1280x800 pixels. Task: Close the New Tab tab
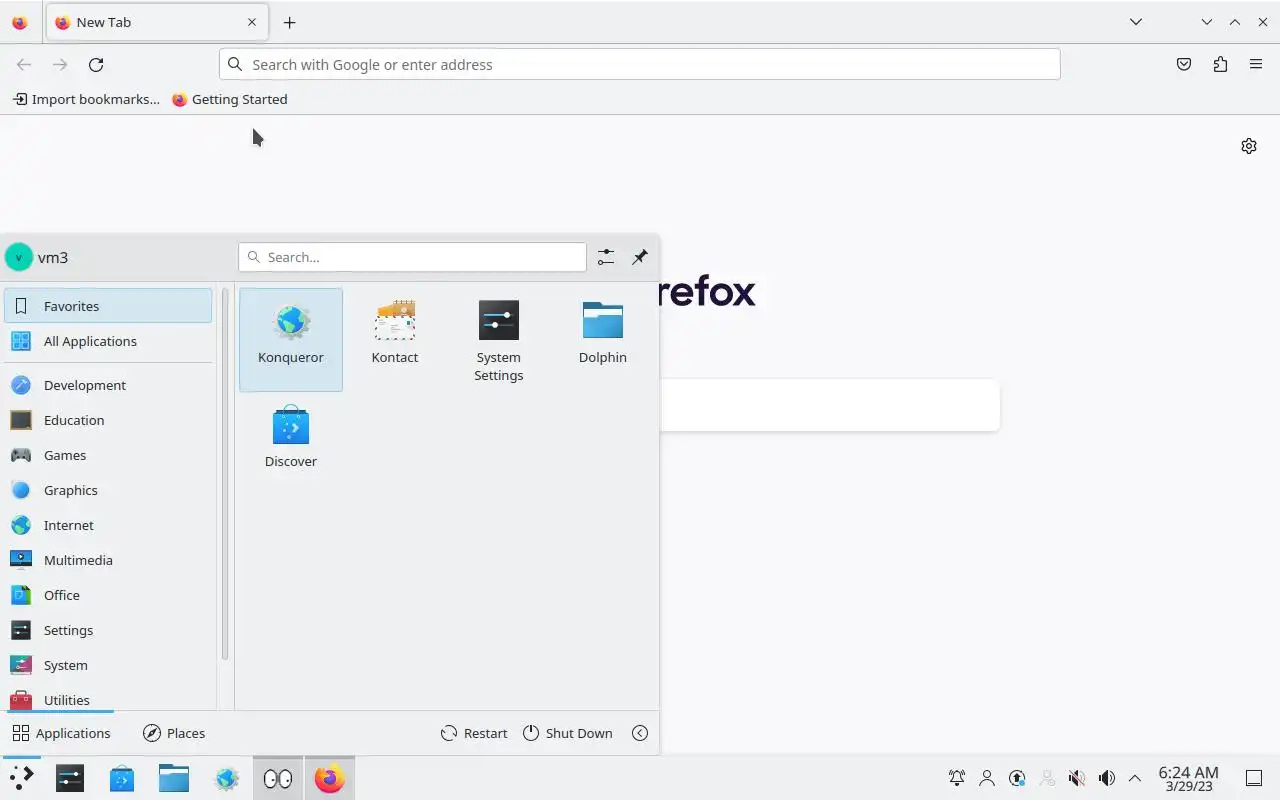click(x=252, y=22)
